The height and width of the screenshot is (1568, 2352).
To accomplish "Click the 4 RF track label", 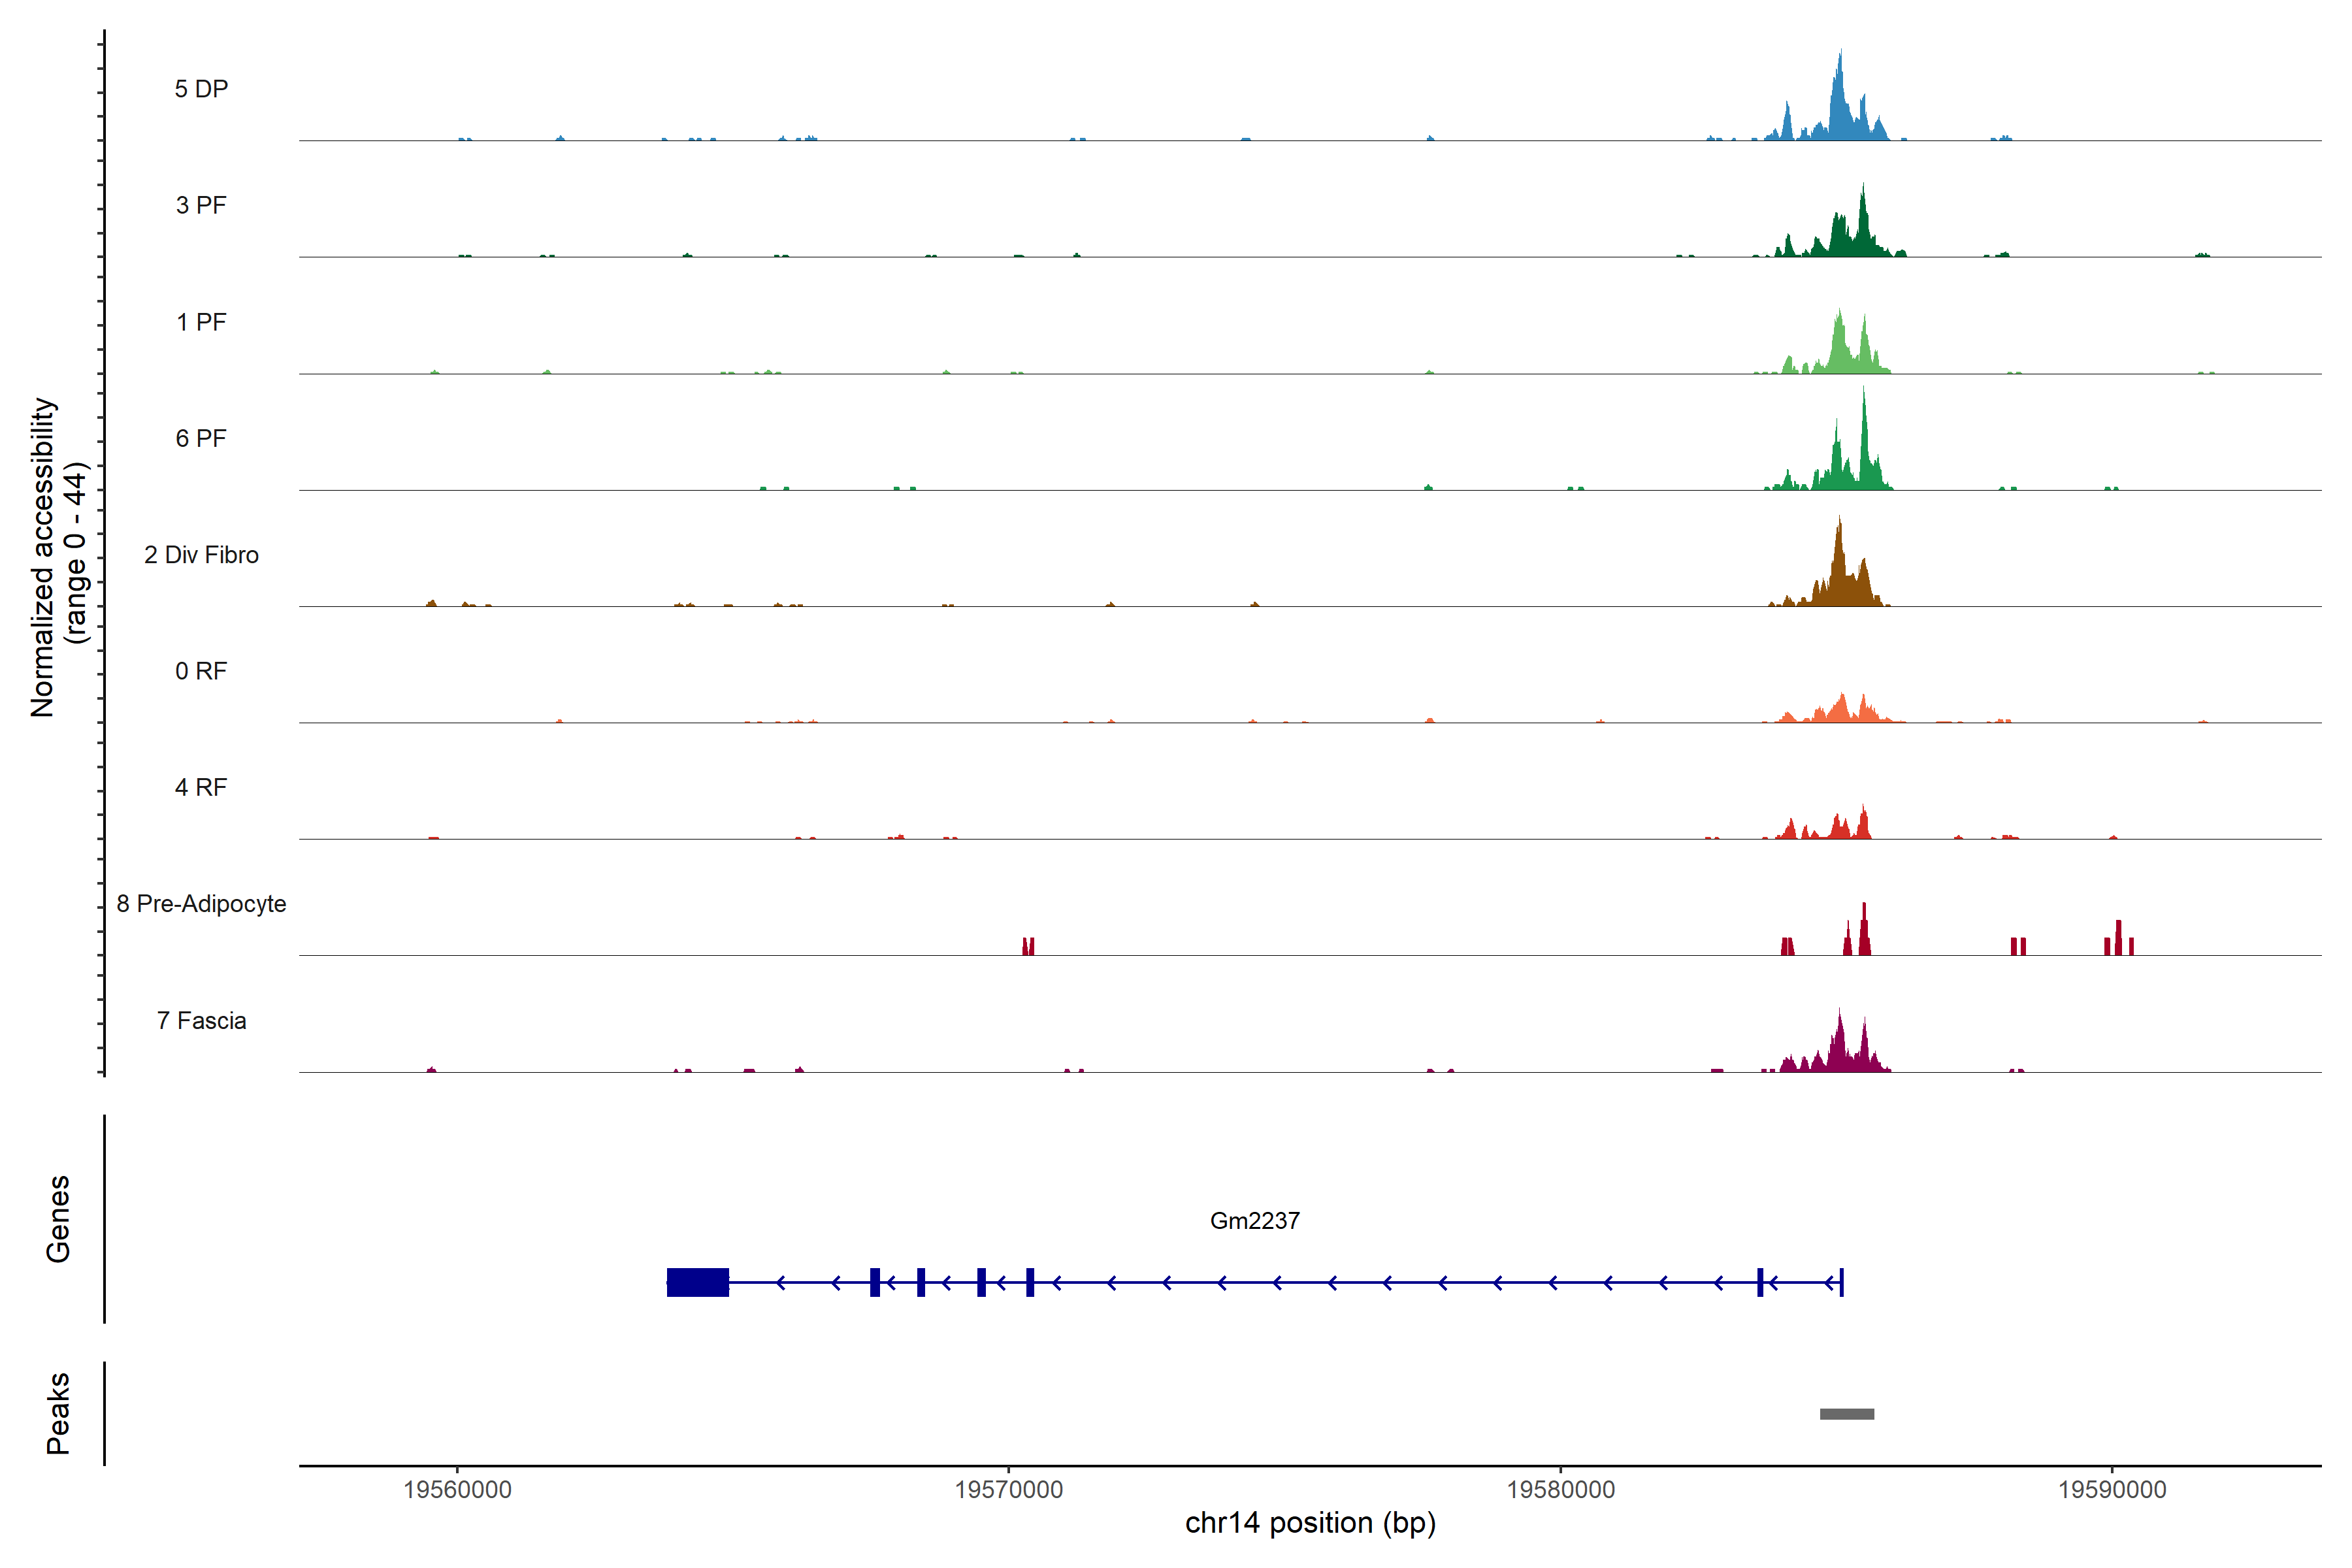I will [x=201, y=787].
